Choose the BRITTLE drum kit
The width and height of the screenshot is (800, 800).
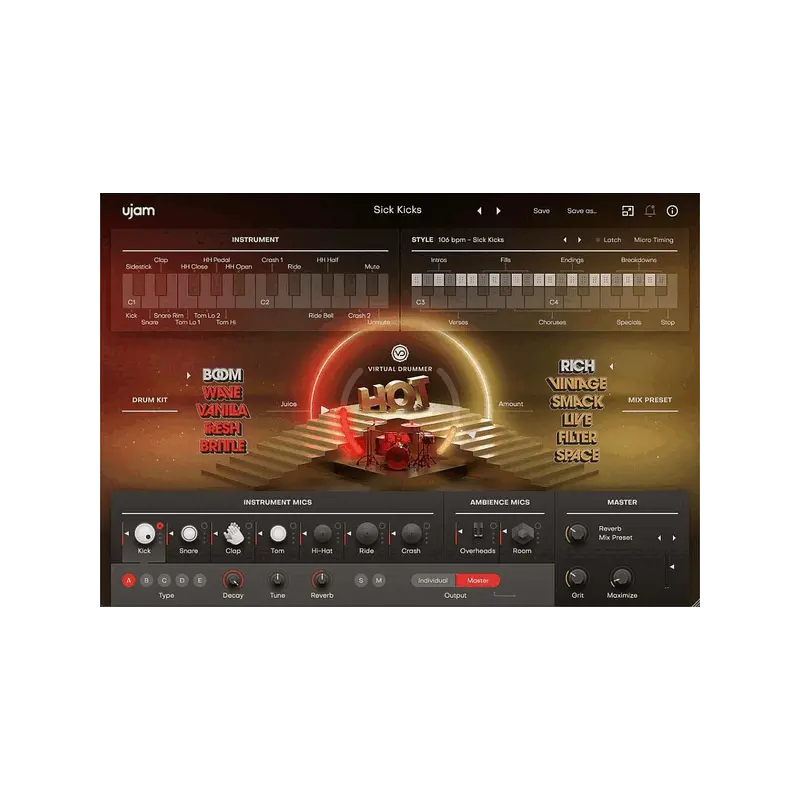(222, 446)
